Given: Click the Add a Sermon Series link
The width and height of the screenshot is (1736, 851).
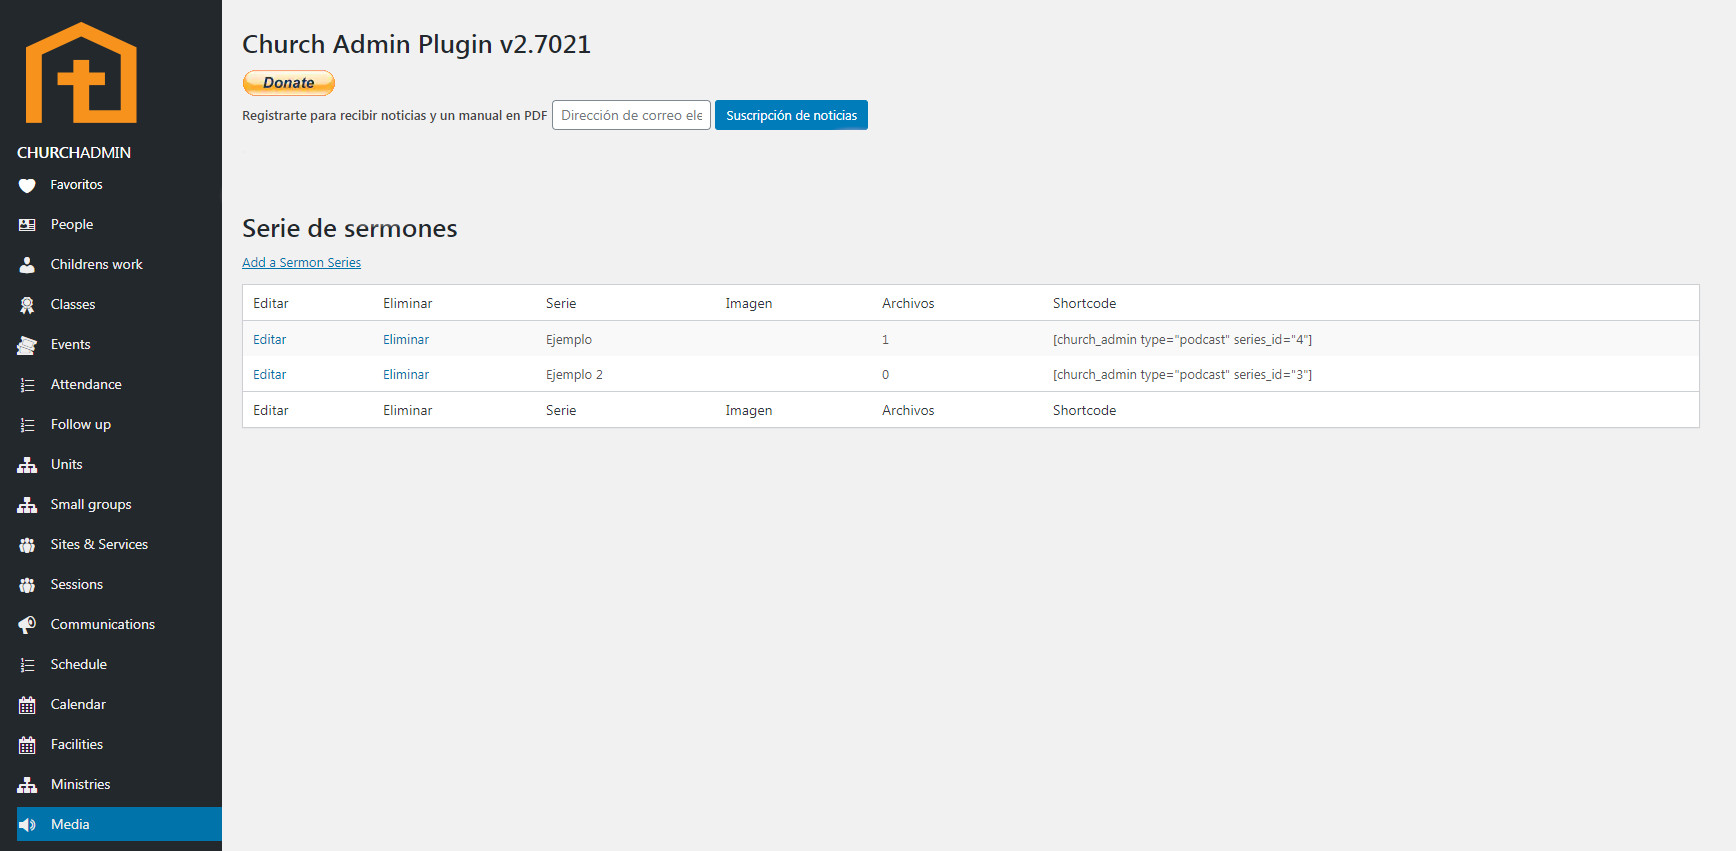Looking at the screenshot, I should [x=301, y=263].
